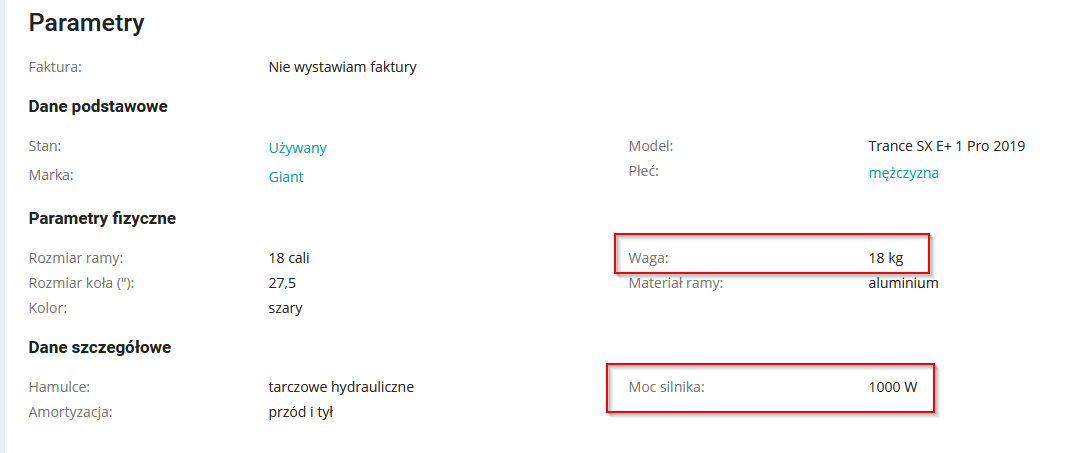Screen dimensions: 1080x453
Task: Click the brakes value "tarczowe hydrauliczne"
Action: click(x=341, y=387)
